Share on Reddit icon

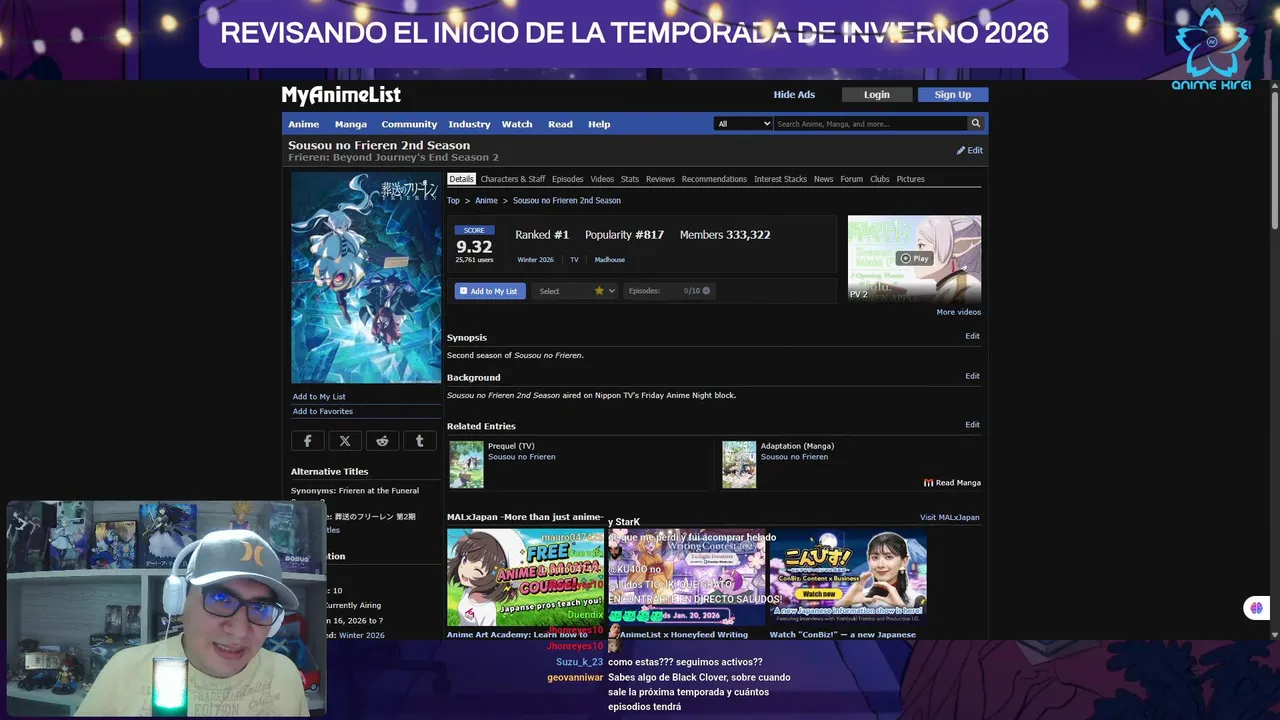pos(382,441)
